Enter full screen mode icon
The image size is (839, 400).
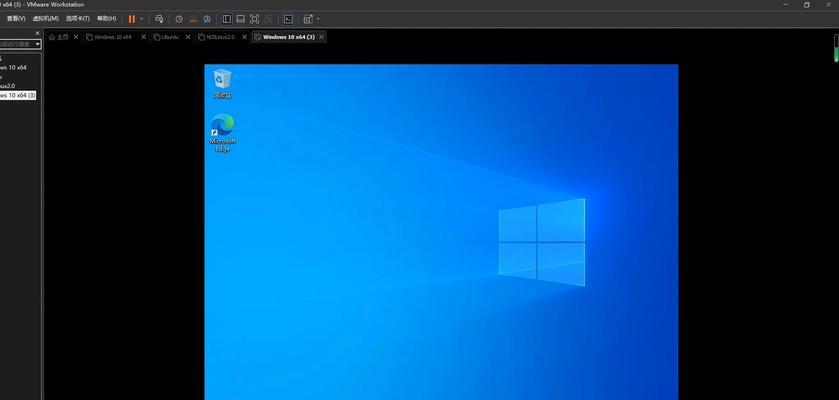pyautogui.click(x=255, y=19)
